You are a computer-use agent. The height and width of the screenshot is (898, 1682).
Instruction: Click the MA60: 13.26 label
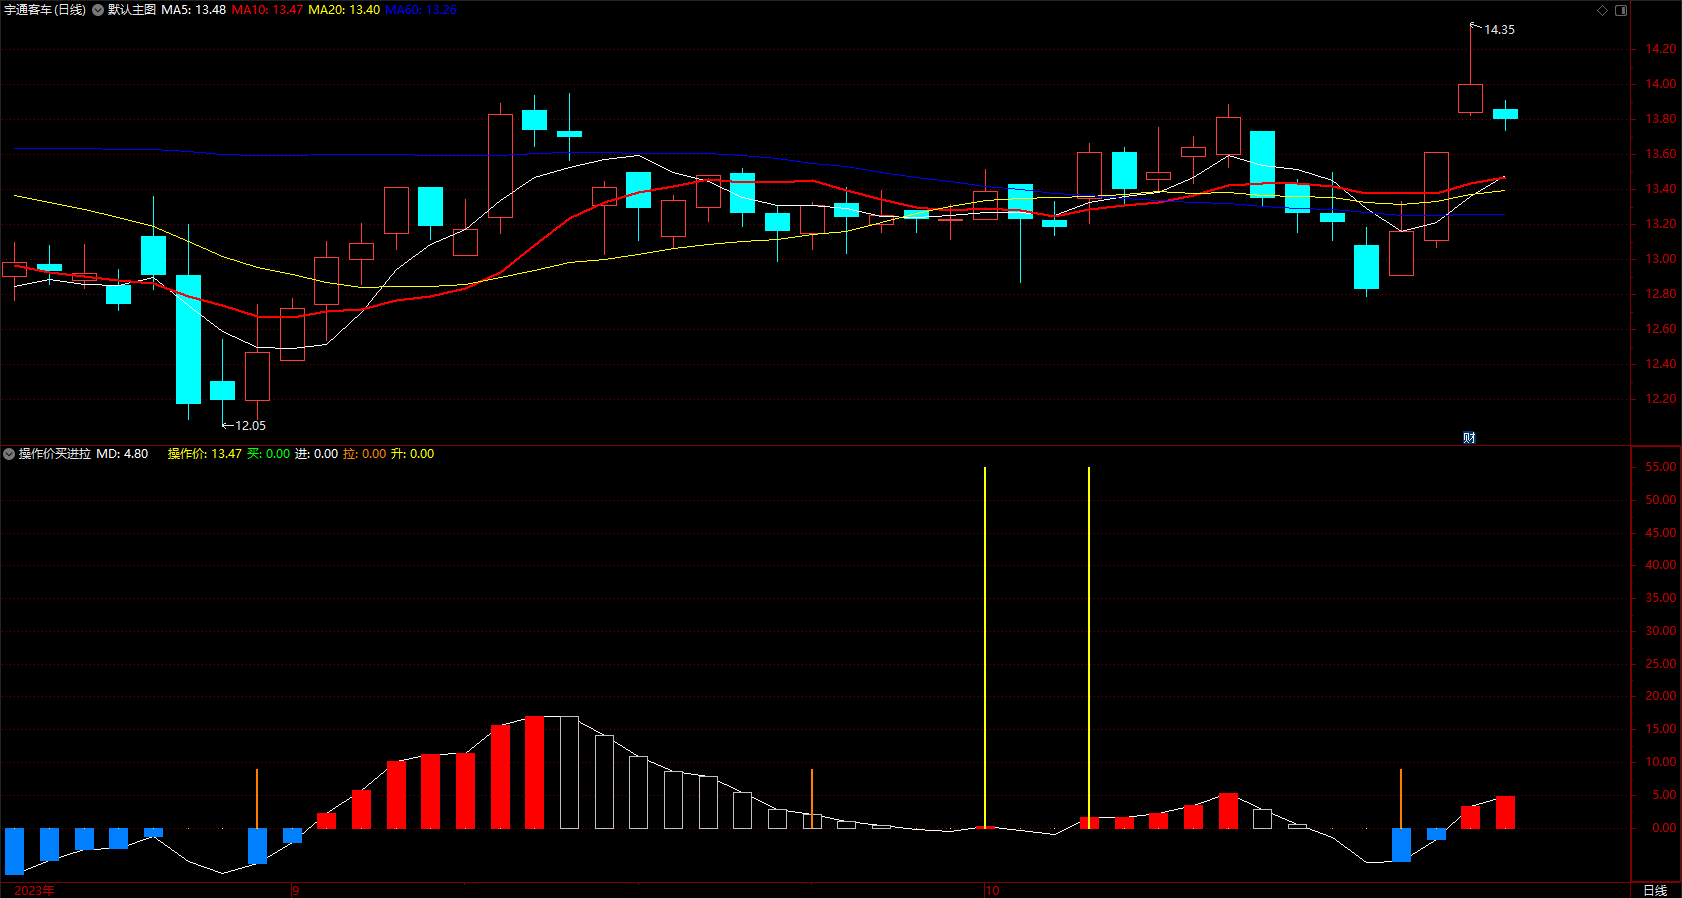(x=421, y=10)
